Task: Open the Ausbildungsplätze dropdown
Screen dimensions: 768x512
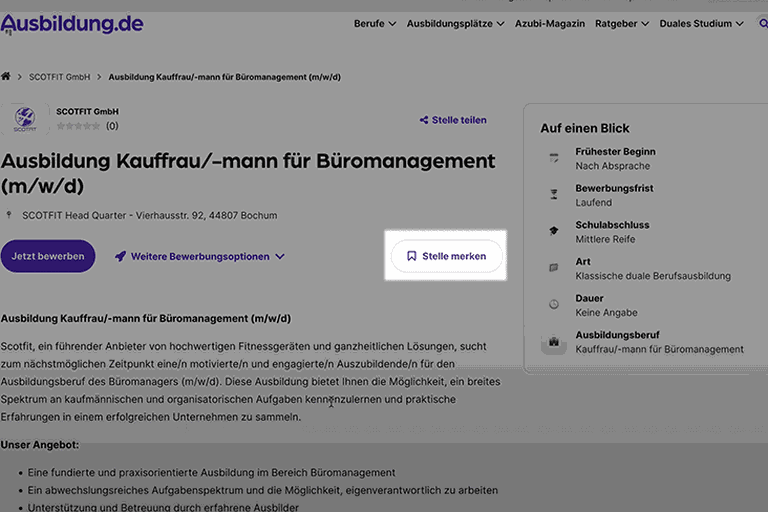Action: (455, 23)
